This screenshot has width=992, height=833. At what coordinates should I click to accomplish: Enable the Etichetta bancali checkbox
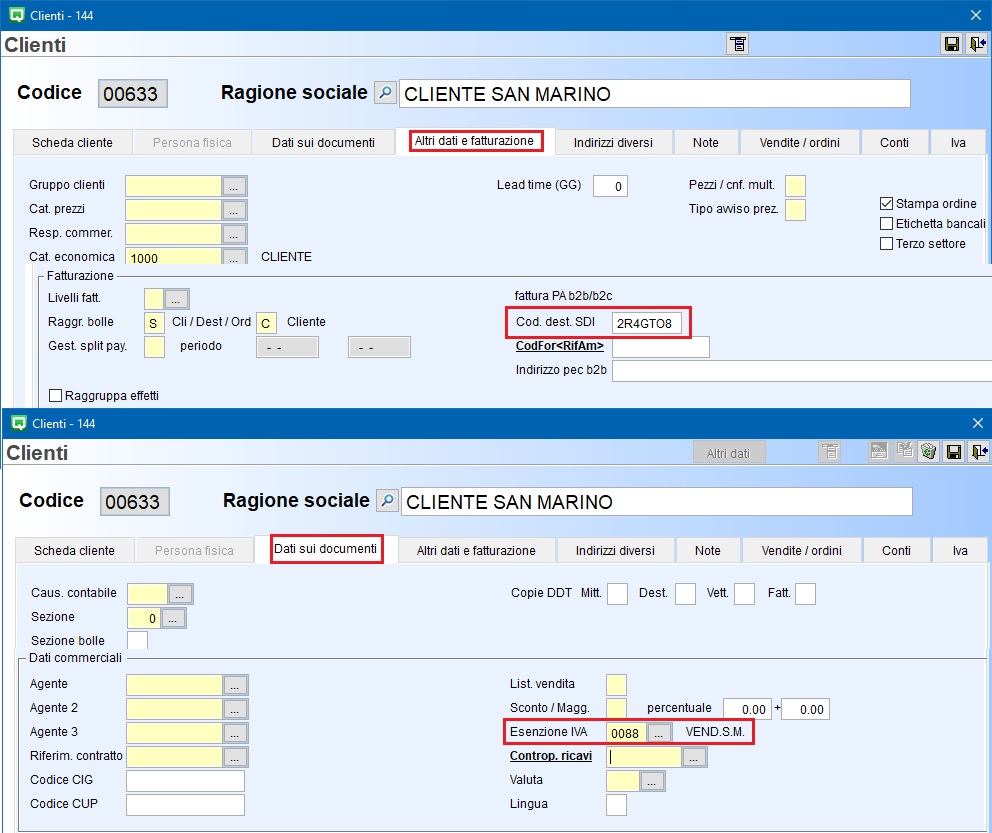(886, 224)
